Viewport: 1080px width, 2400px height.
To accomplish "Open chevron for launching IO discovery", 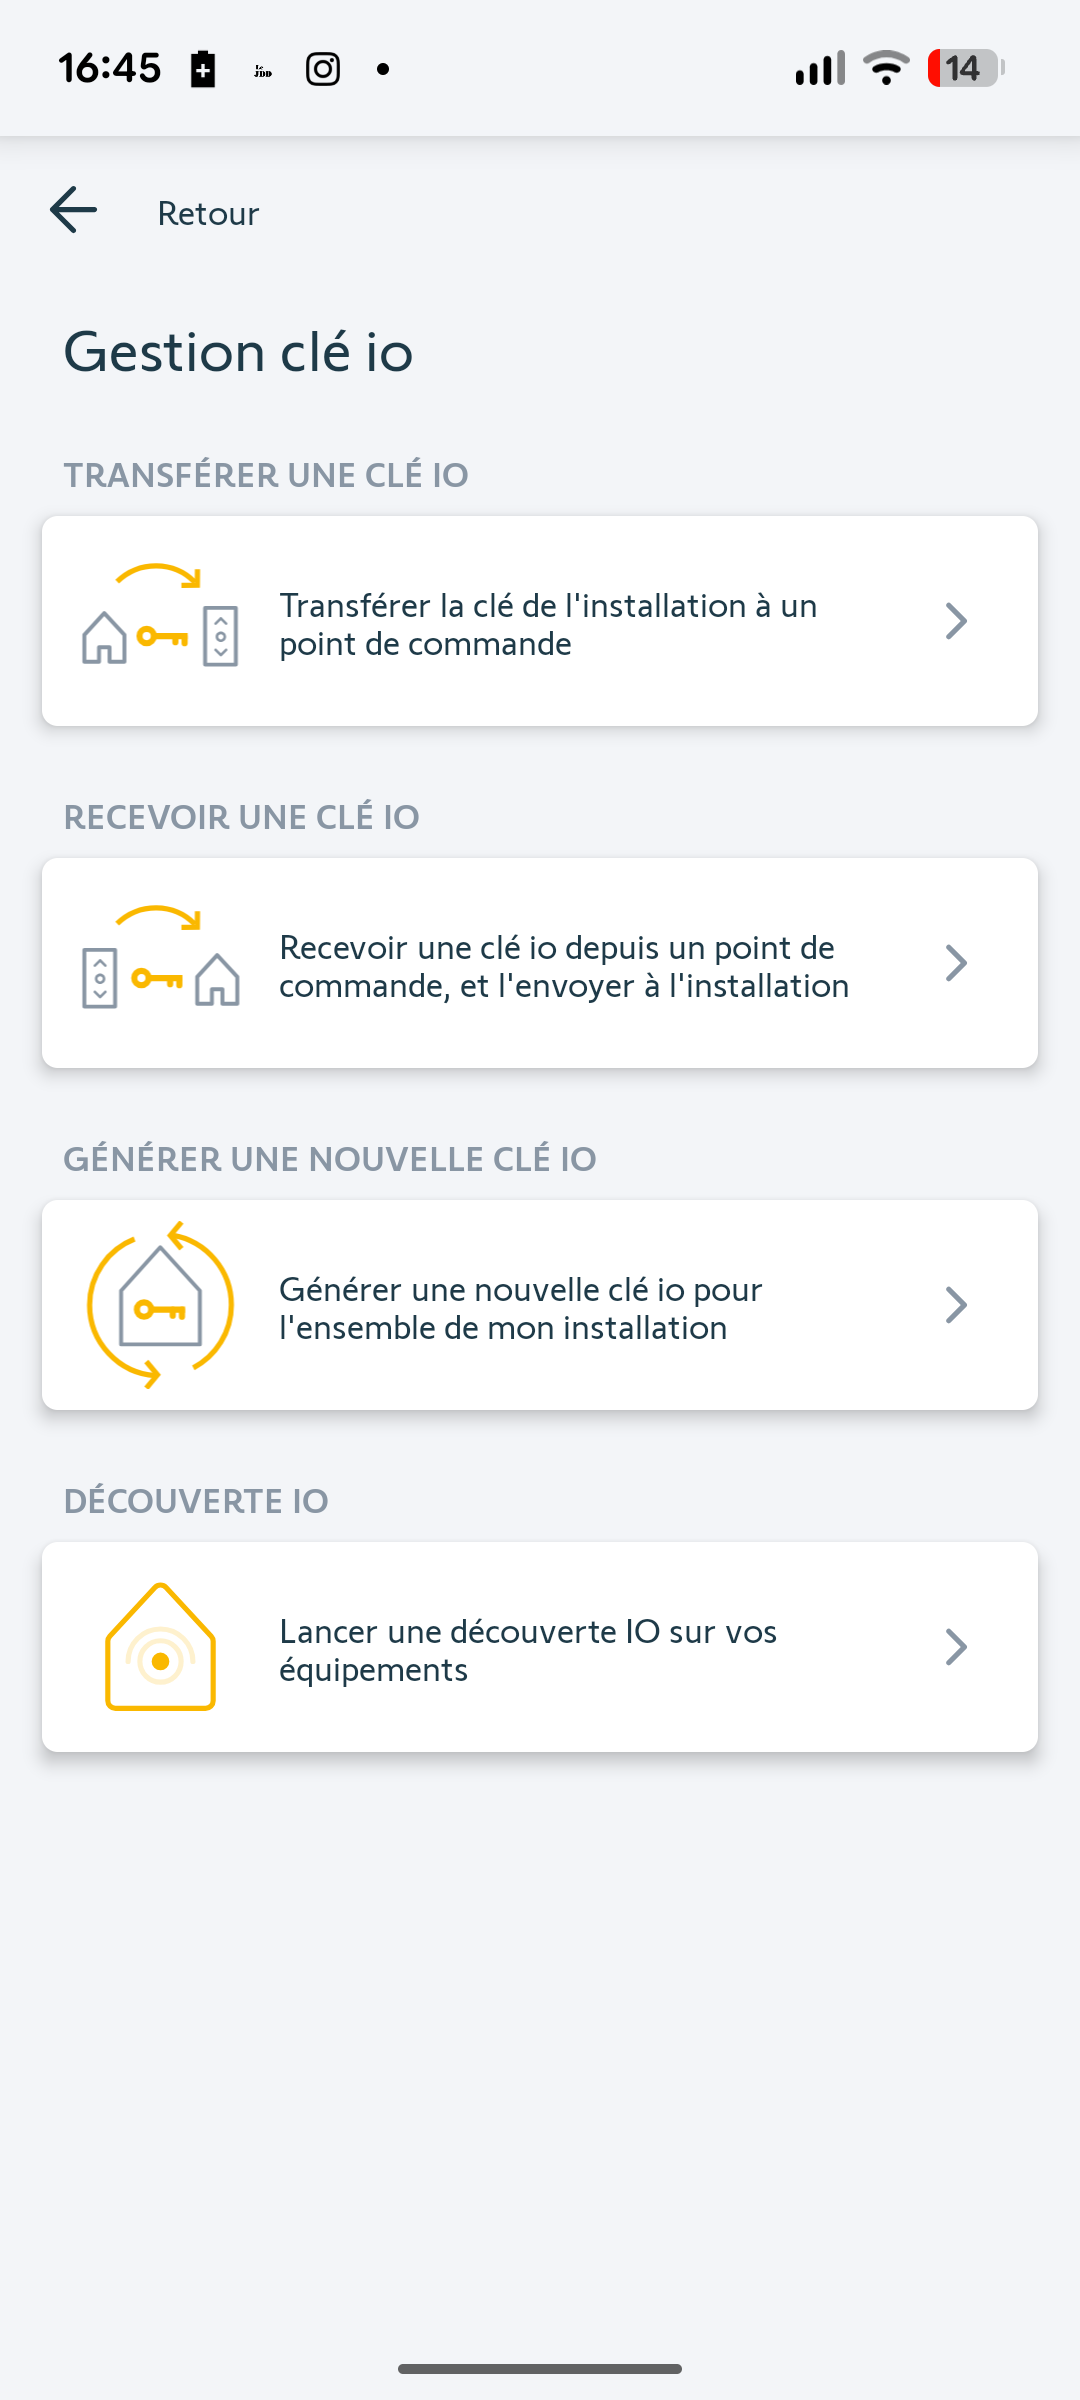I will tap(956, 1647).
